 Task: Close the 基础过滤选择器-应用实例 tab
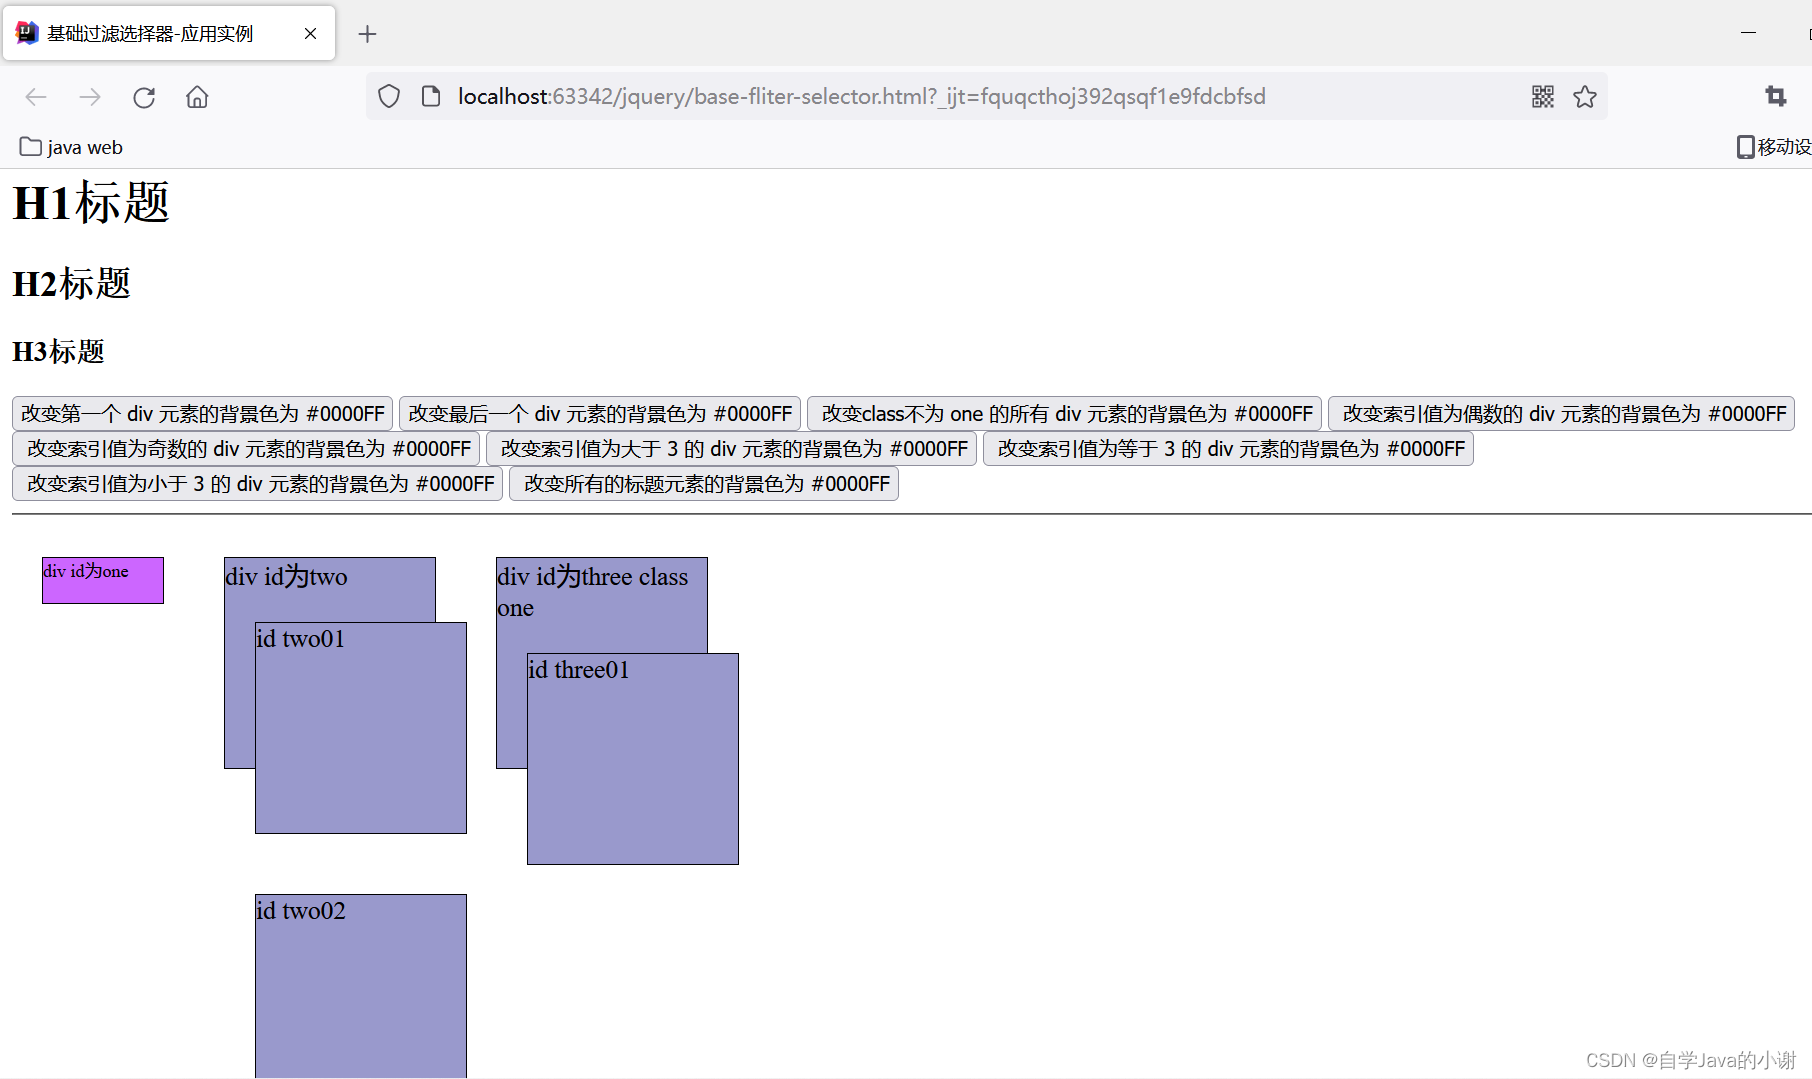tap(310, 34)
